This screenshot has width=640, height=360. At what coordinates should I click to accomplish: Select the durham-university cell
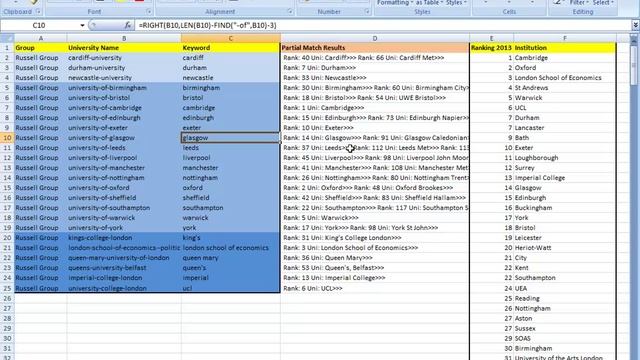click(x=124, y=68)
